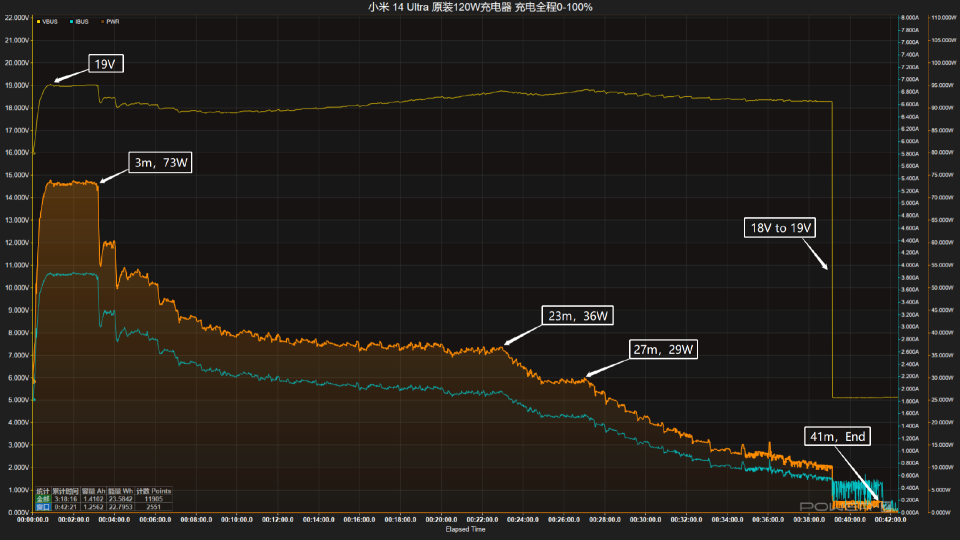The height and width of the screenshot is (540, 960).
Task: Click the cyan IBUS legend color square
Action: click(72, 21)
